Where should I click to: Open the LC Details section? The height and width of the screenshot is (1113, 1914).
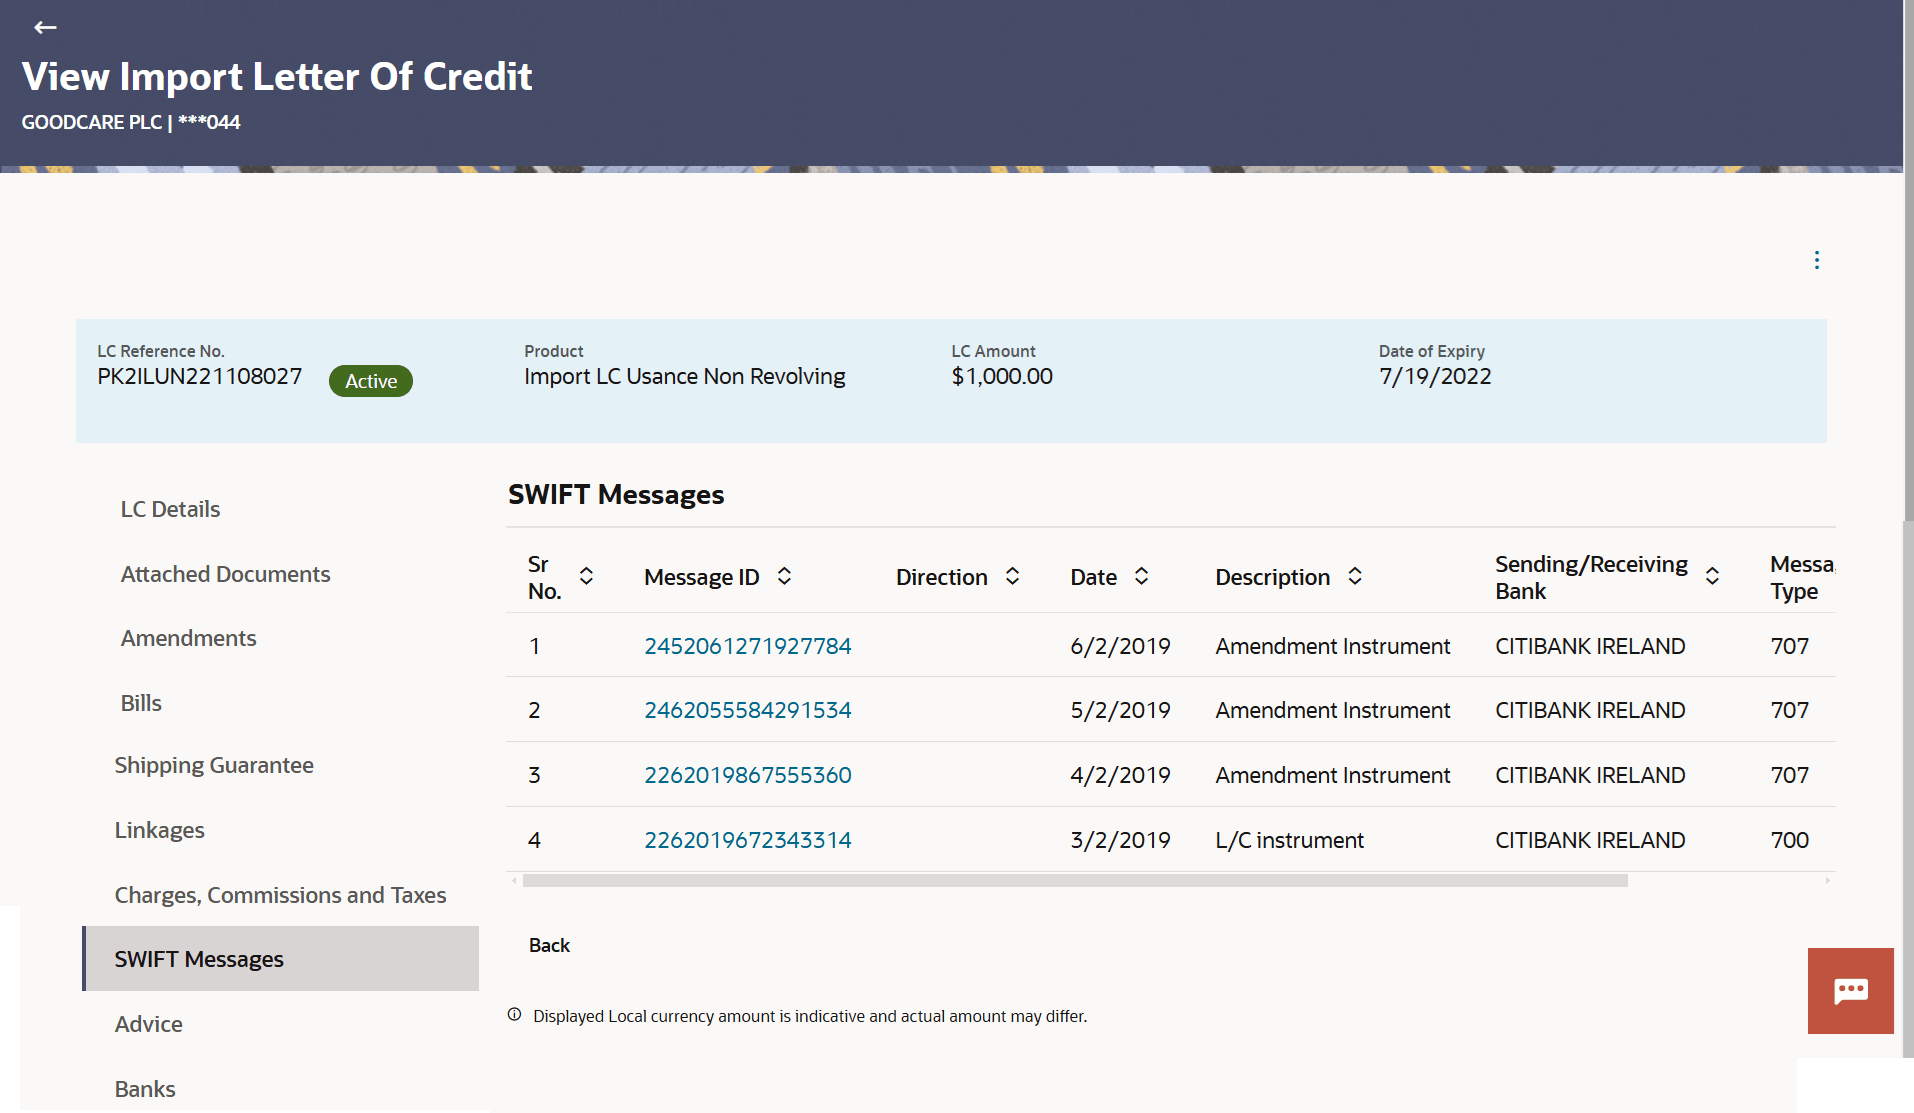(x=170, y=509)
